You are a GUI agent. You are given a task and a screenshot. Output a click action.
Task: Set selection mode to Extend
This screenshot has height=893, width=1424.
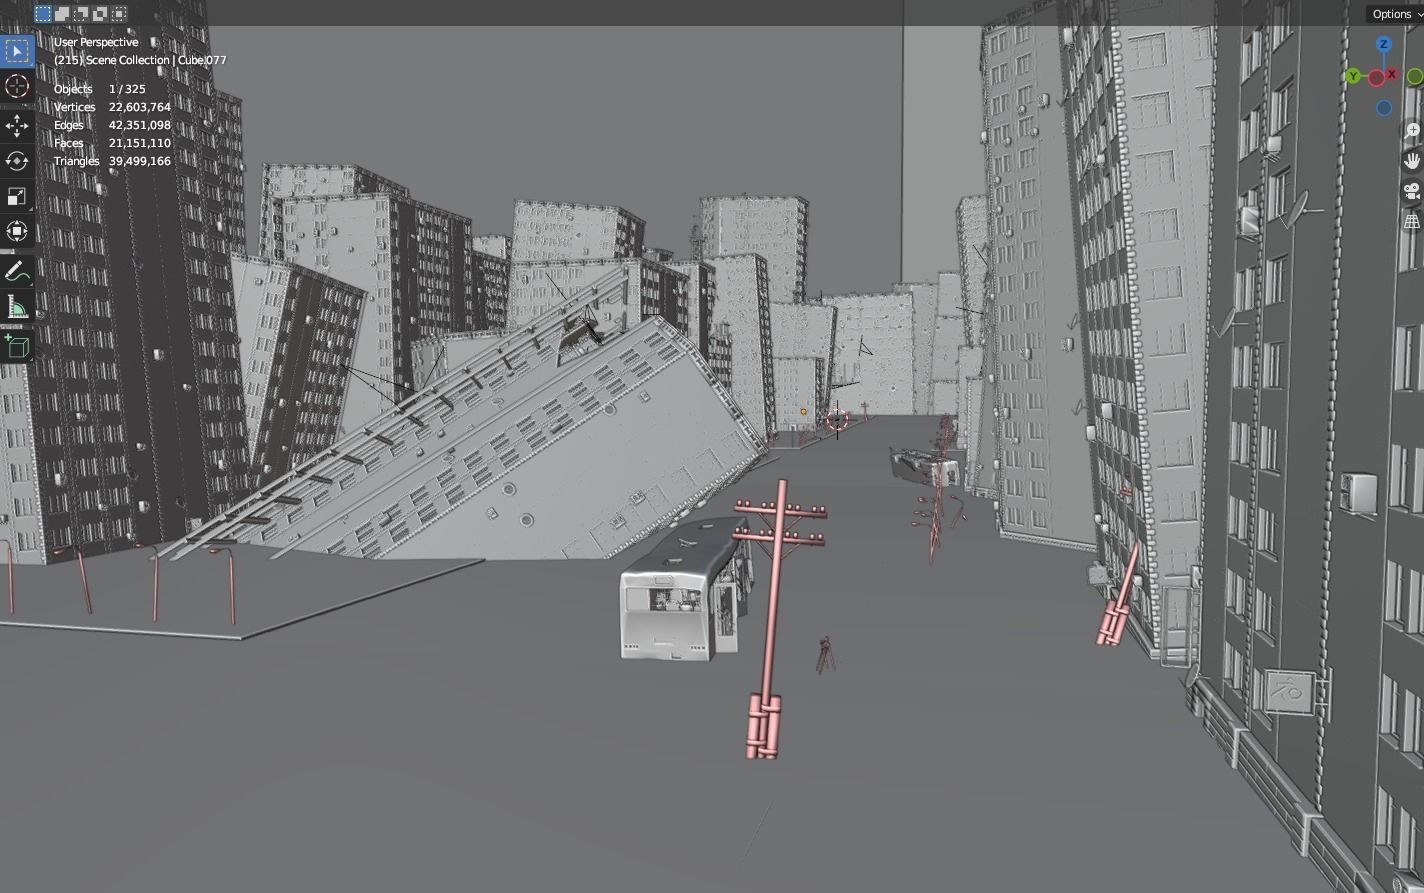pos(62,13)
